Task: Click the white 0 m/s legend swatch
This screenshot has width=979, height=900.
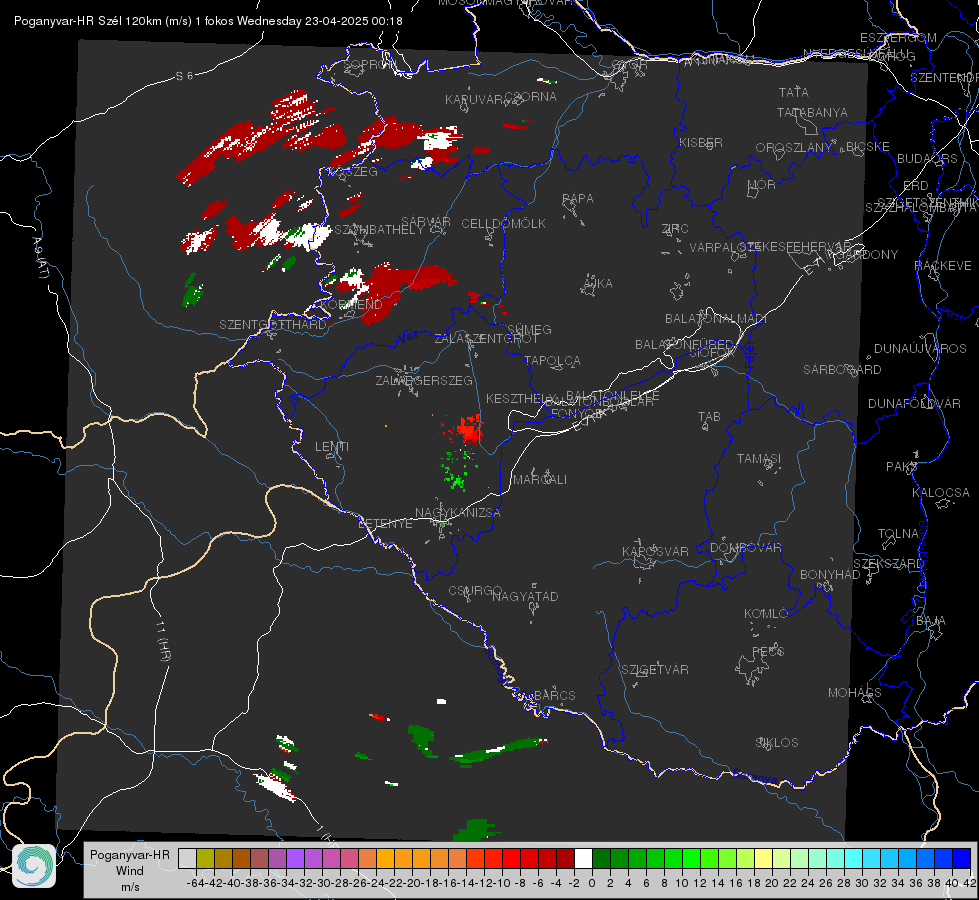Action: pos(583,859)
